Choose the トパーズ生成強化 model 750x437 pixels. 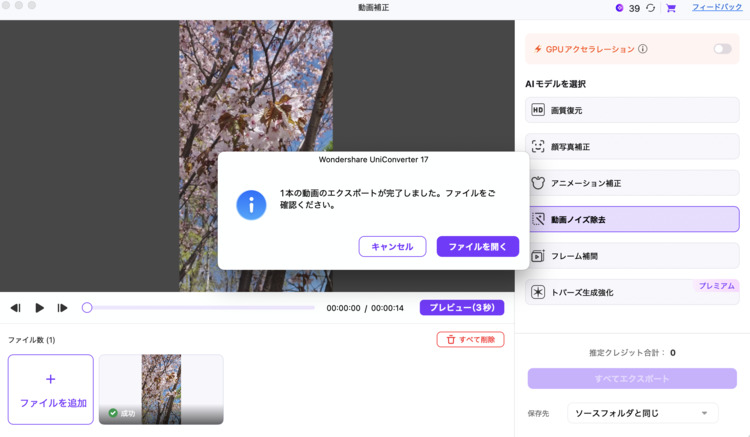(632, 292)
